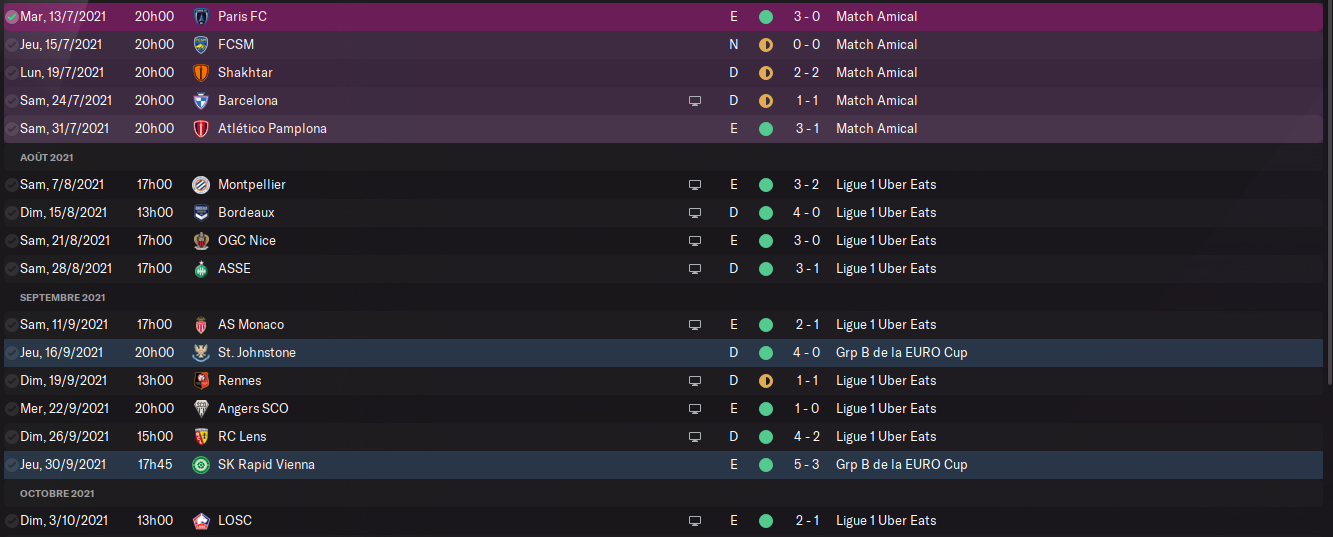This screenshot has height=537, width=1333.
Task: Open the Angers SCO team link
Action: tap(253, 409)
